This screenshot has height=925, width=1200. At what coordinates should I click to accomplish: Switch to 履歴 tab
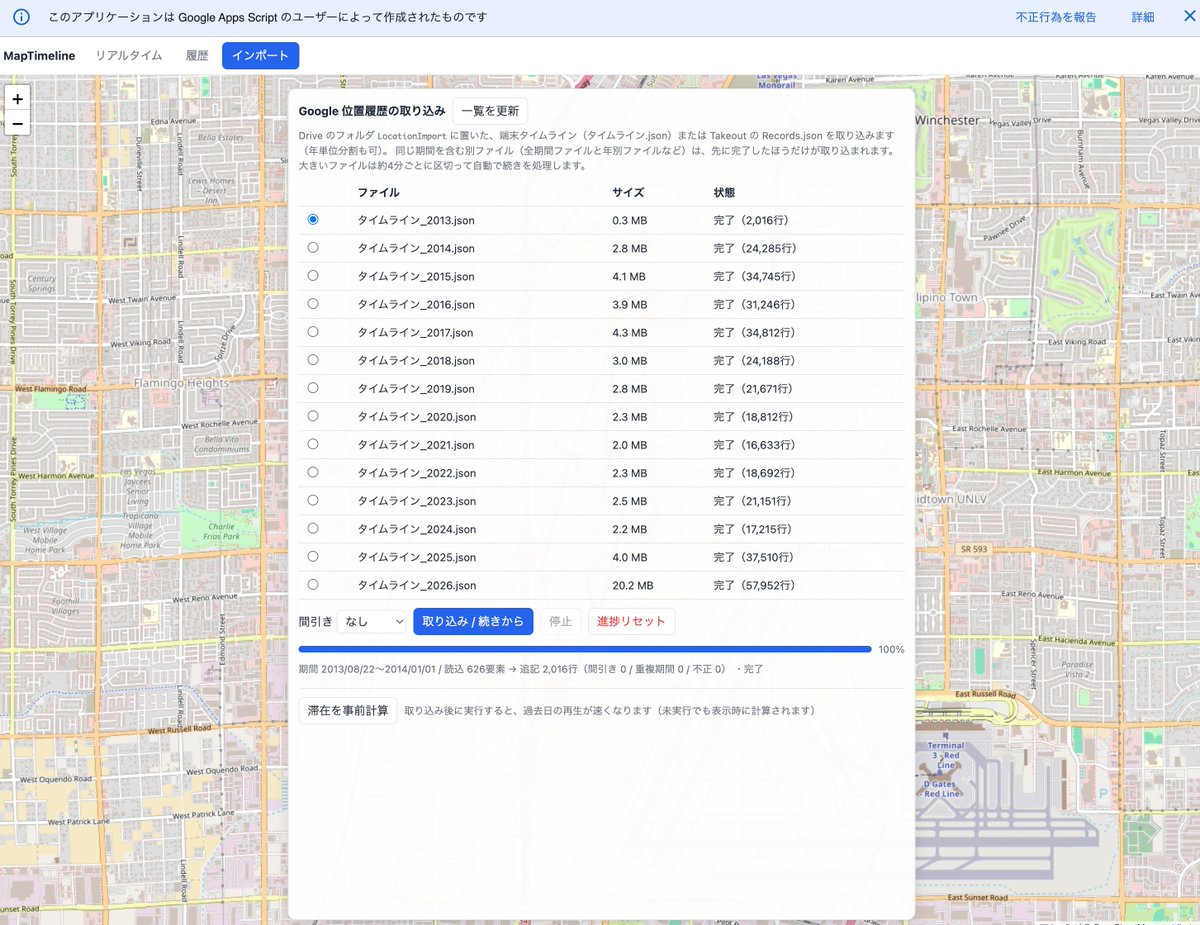197,56
